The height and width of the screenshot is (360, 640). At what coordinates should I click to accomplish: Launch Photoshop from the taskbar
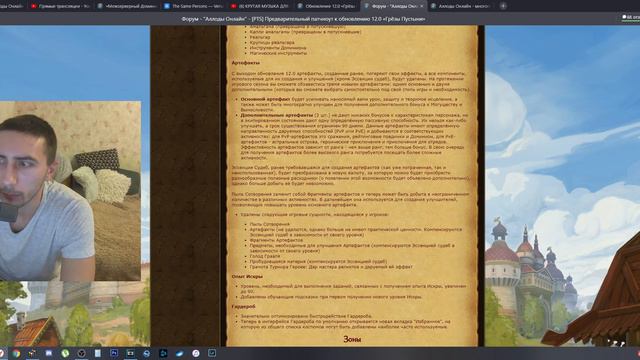coord(114,353)
